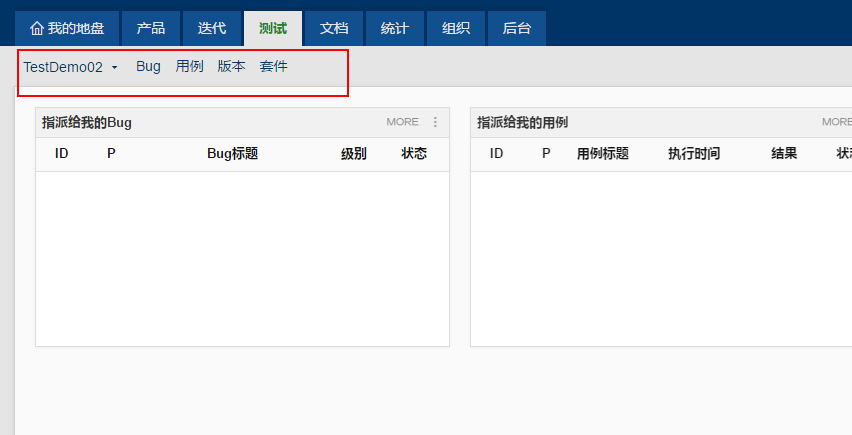Viewport: 852px width, 435px height.
Task: Switch to the 迭代 tab
Action: point(212,28)
